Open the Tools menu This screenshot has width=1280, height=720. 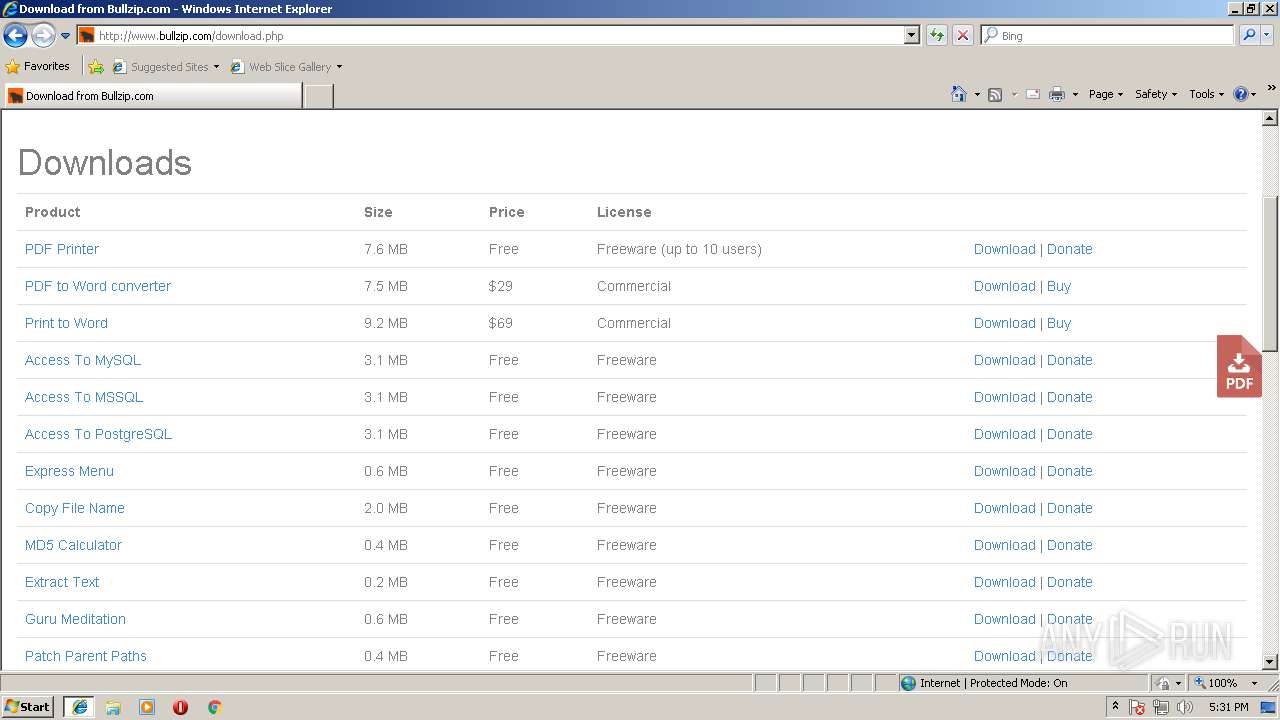(x=1207, y=94)
